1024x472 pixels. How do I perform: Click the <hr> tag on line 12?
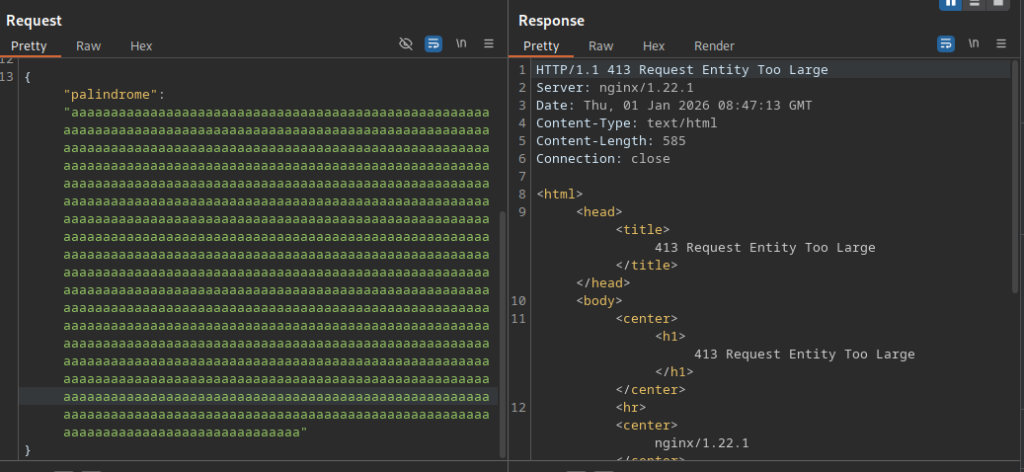pyautogui.click(x=631, y=407)
